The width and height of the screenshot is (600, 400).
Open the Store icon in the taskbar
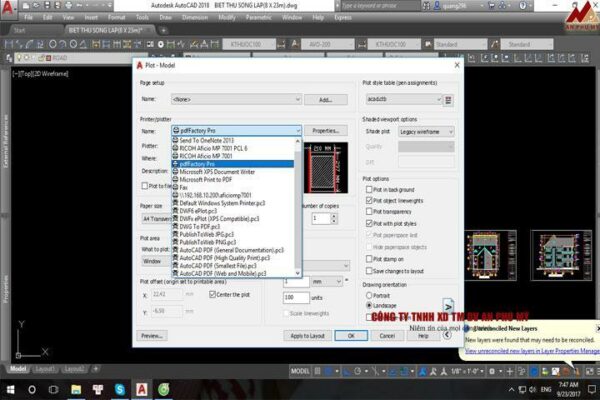tap(98, 389)
